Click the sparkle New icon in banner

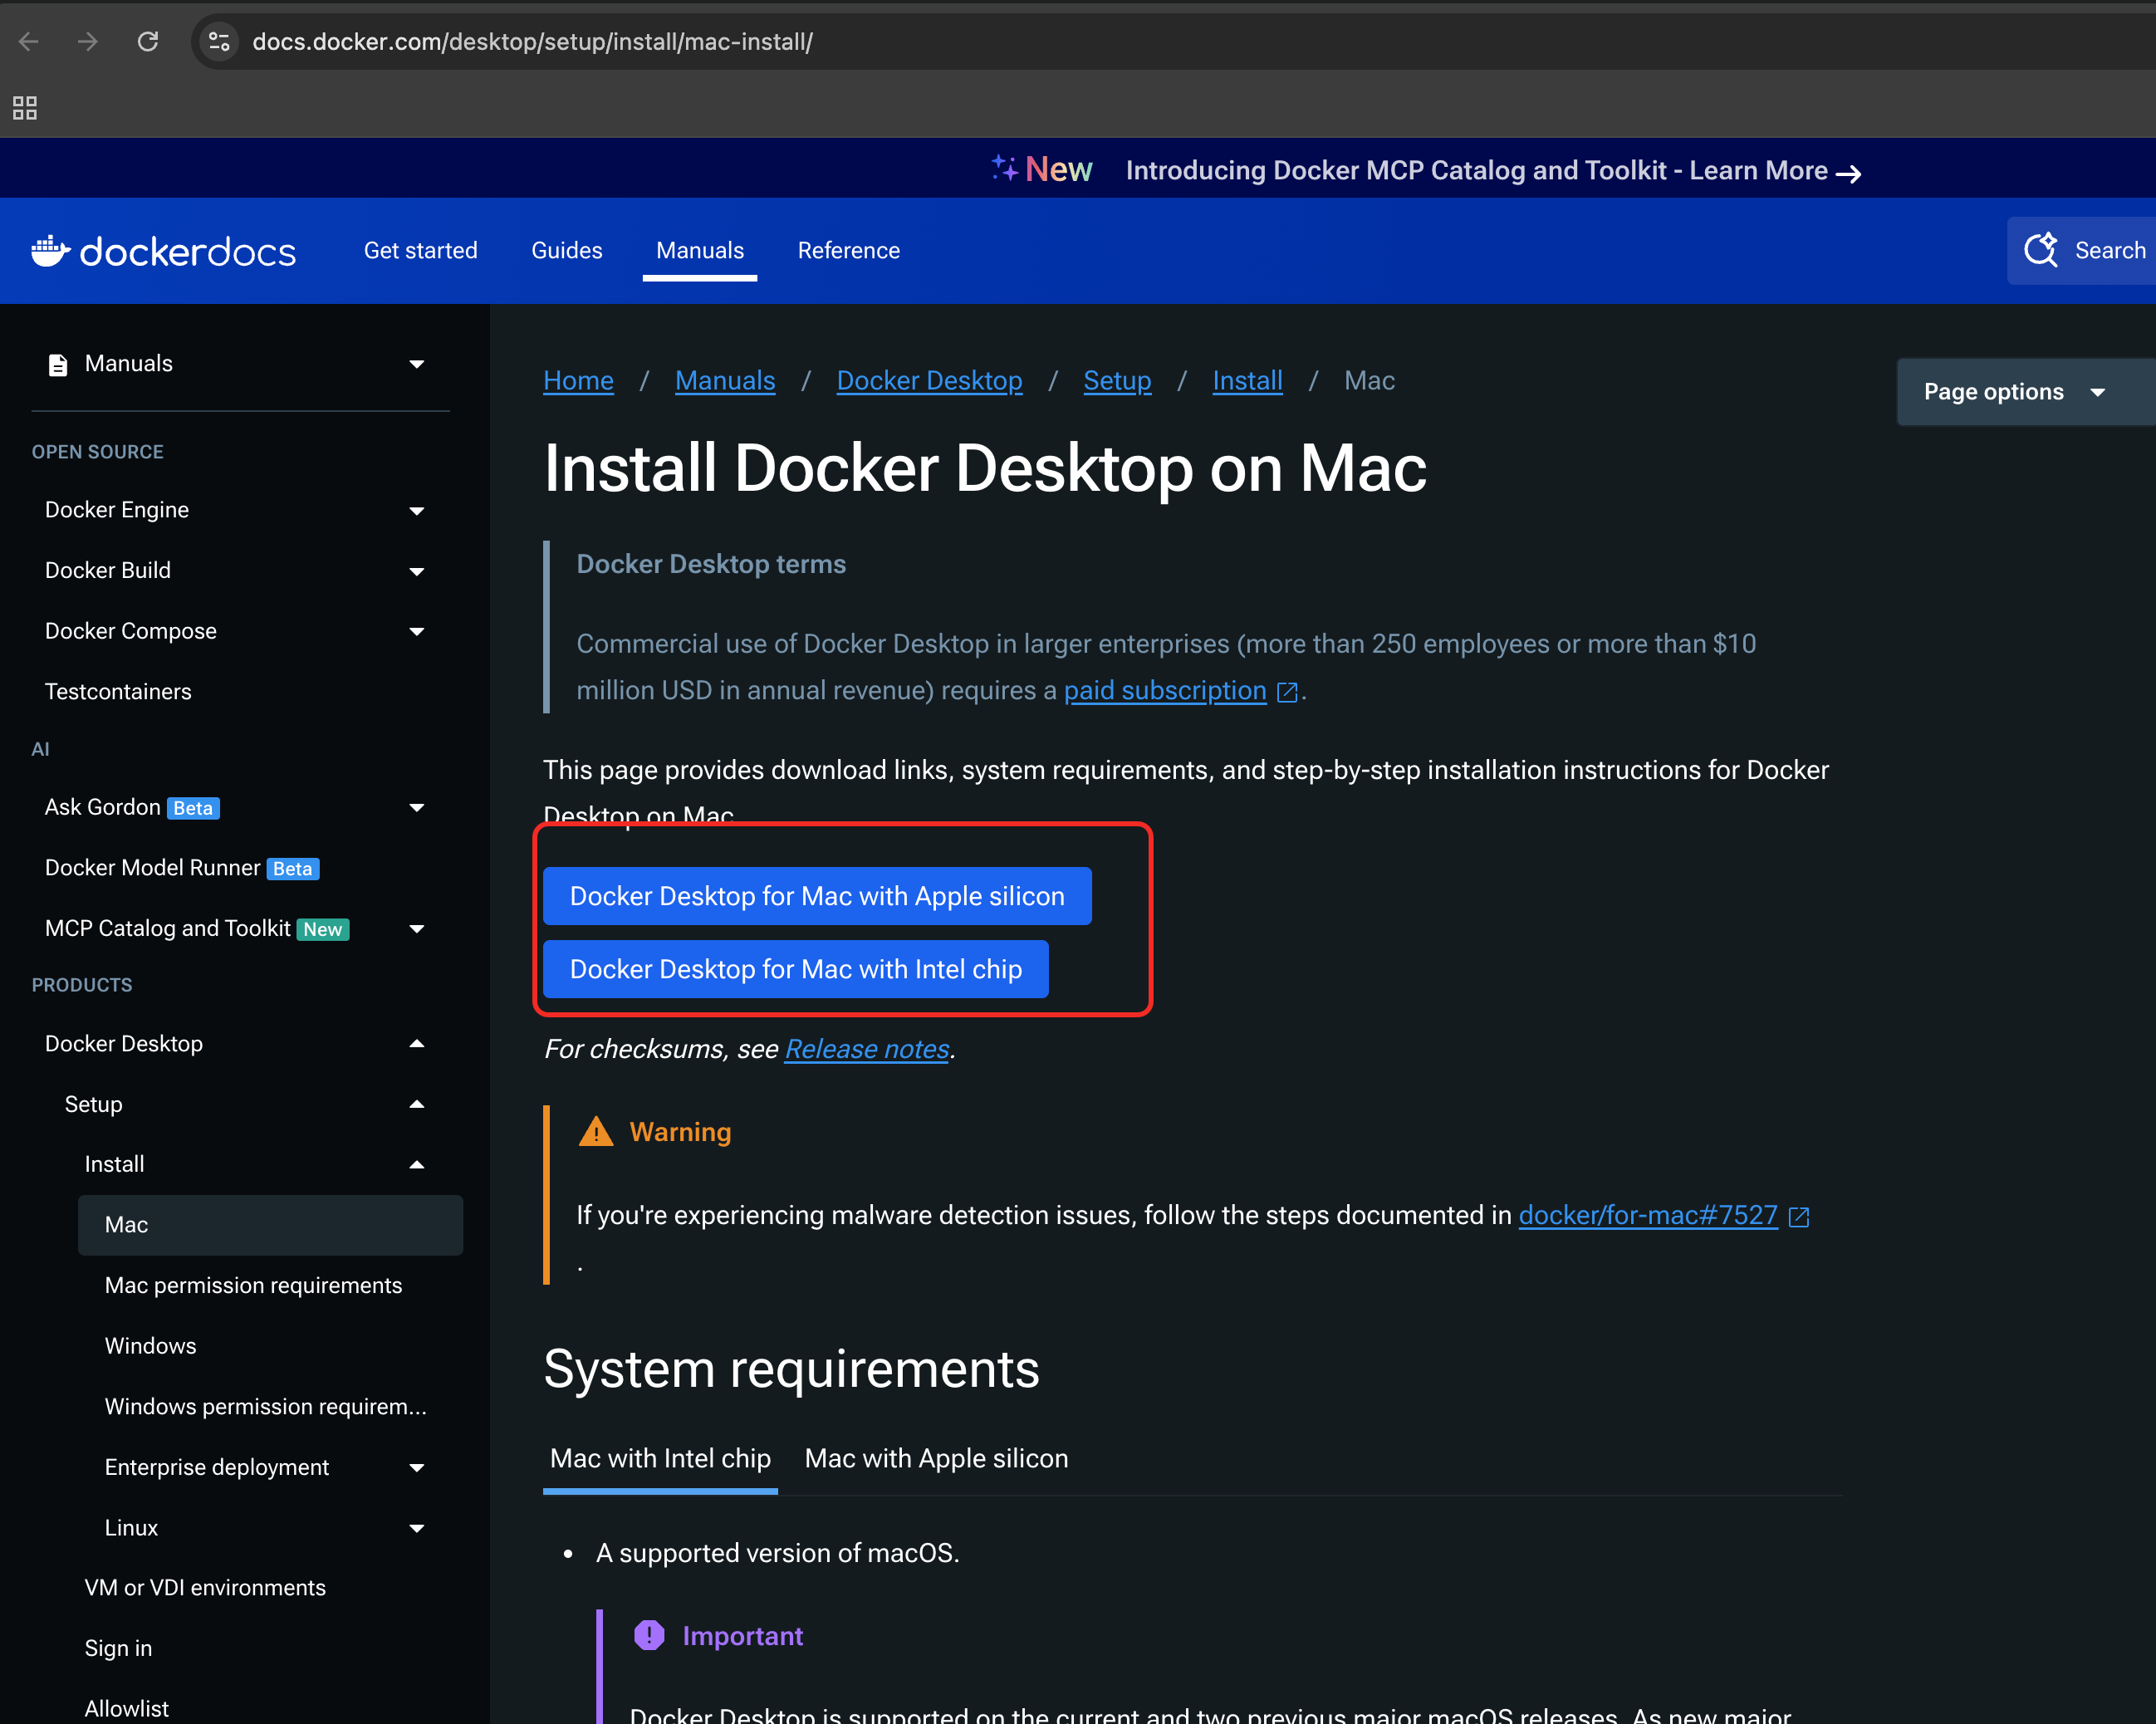1005,168
